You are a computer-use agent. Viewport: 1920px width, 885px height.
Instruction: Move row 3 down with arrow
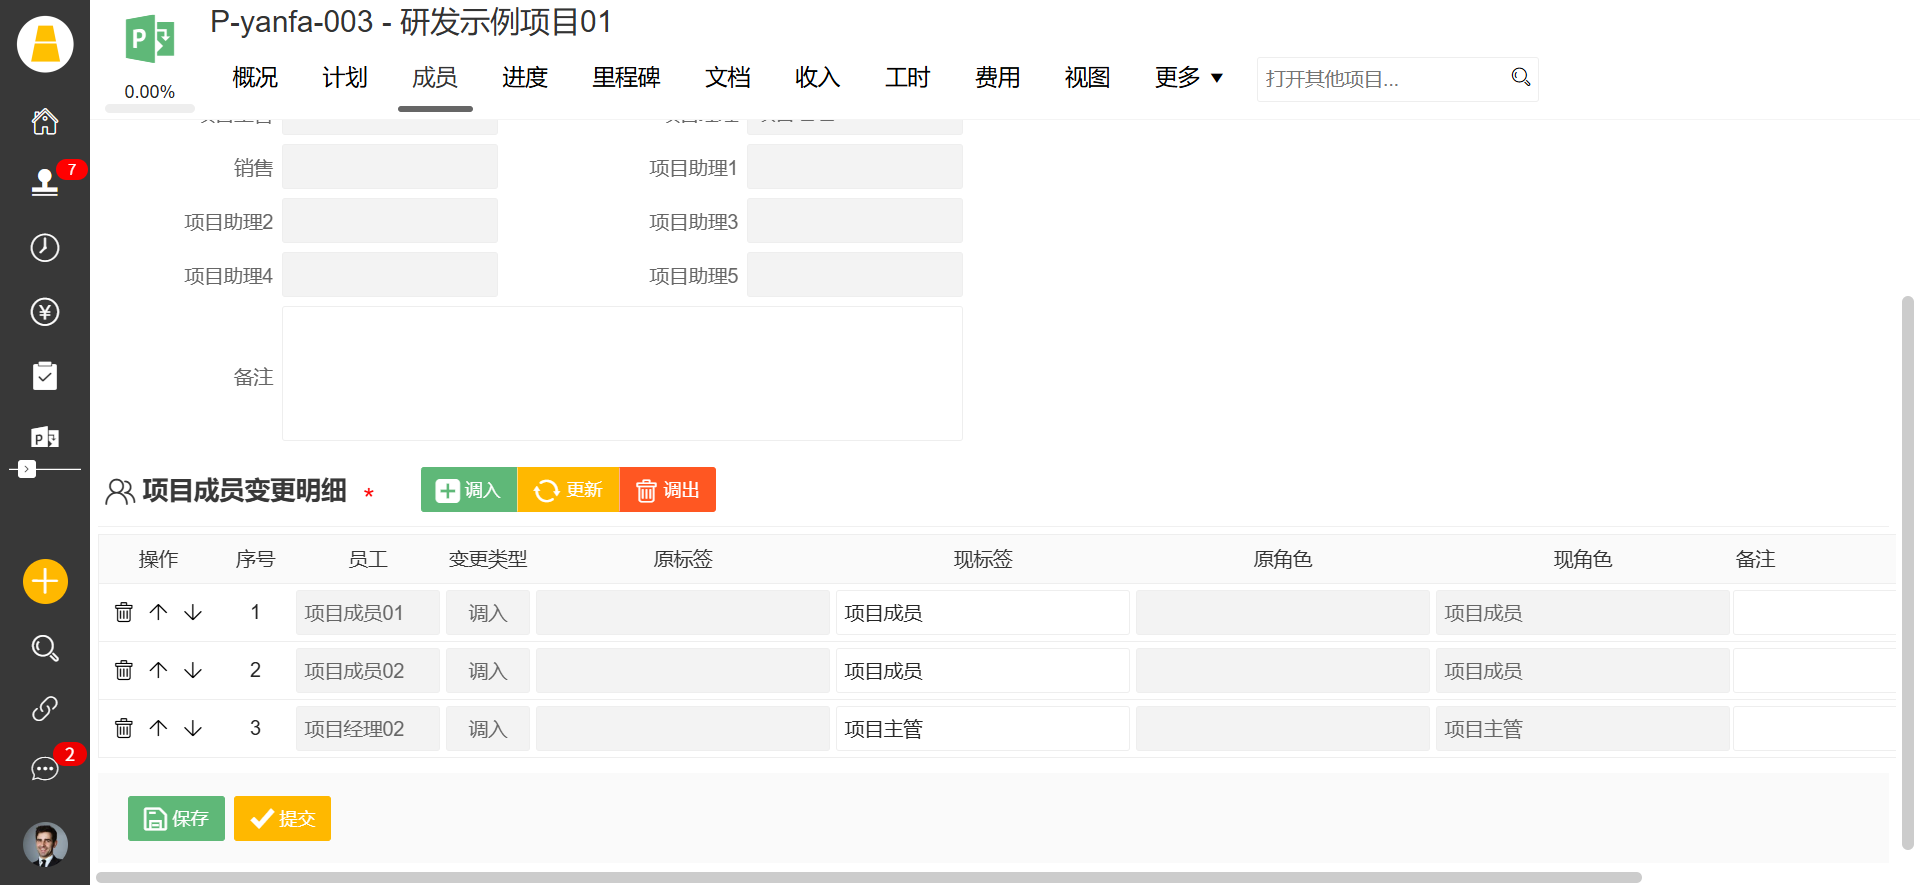[193, 728]
